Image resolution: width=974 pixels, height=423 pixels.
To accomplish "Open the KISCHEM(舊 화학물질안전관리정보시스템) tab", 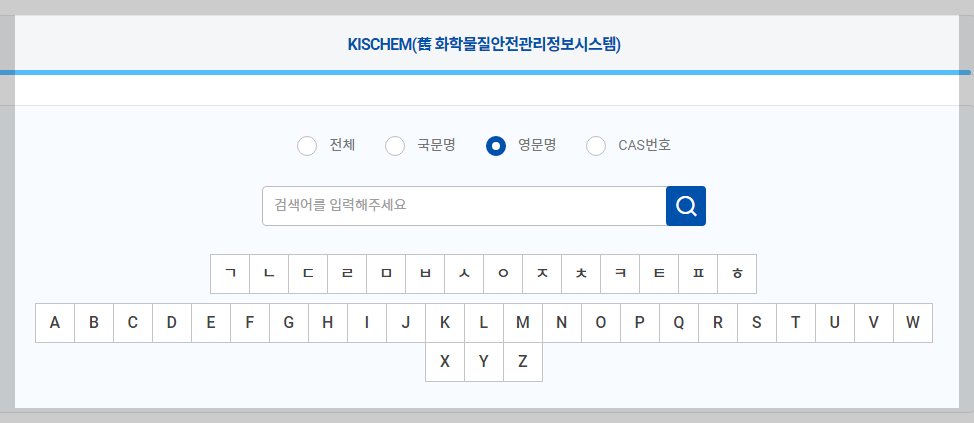I will coord(484,45).
